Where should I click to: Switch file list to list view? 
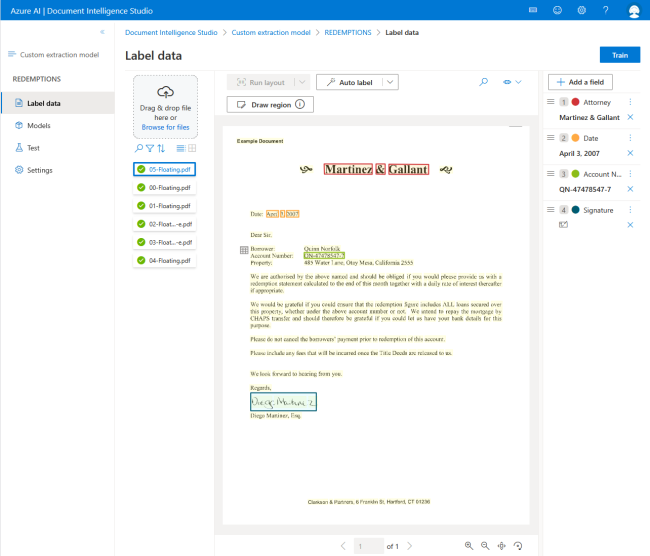[180, 148]
